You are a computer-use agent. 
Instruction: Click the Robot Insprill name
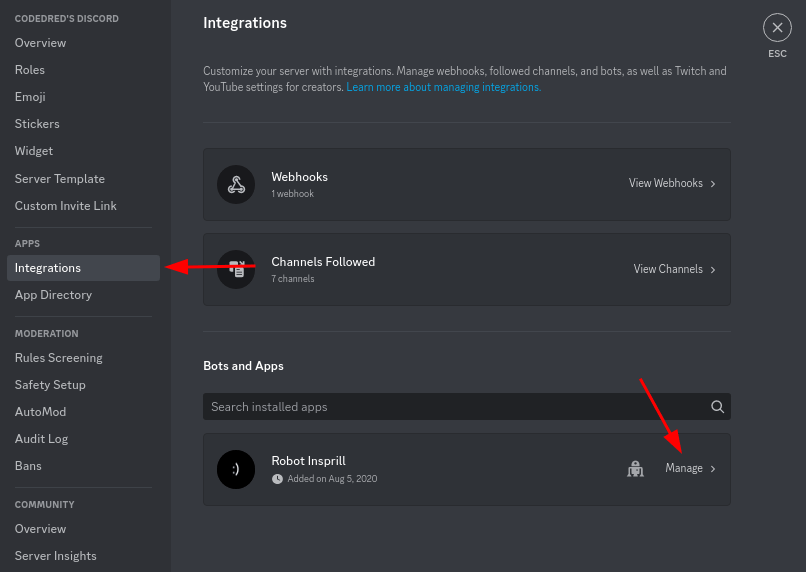tap(308, 461)
